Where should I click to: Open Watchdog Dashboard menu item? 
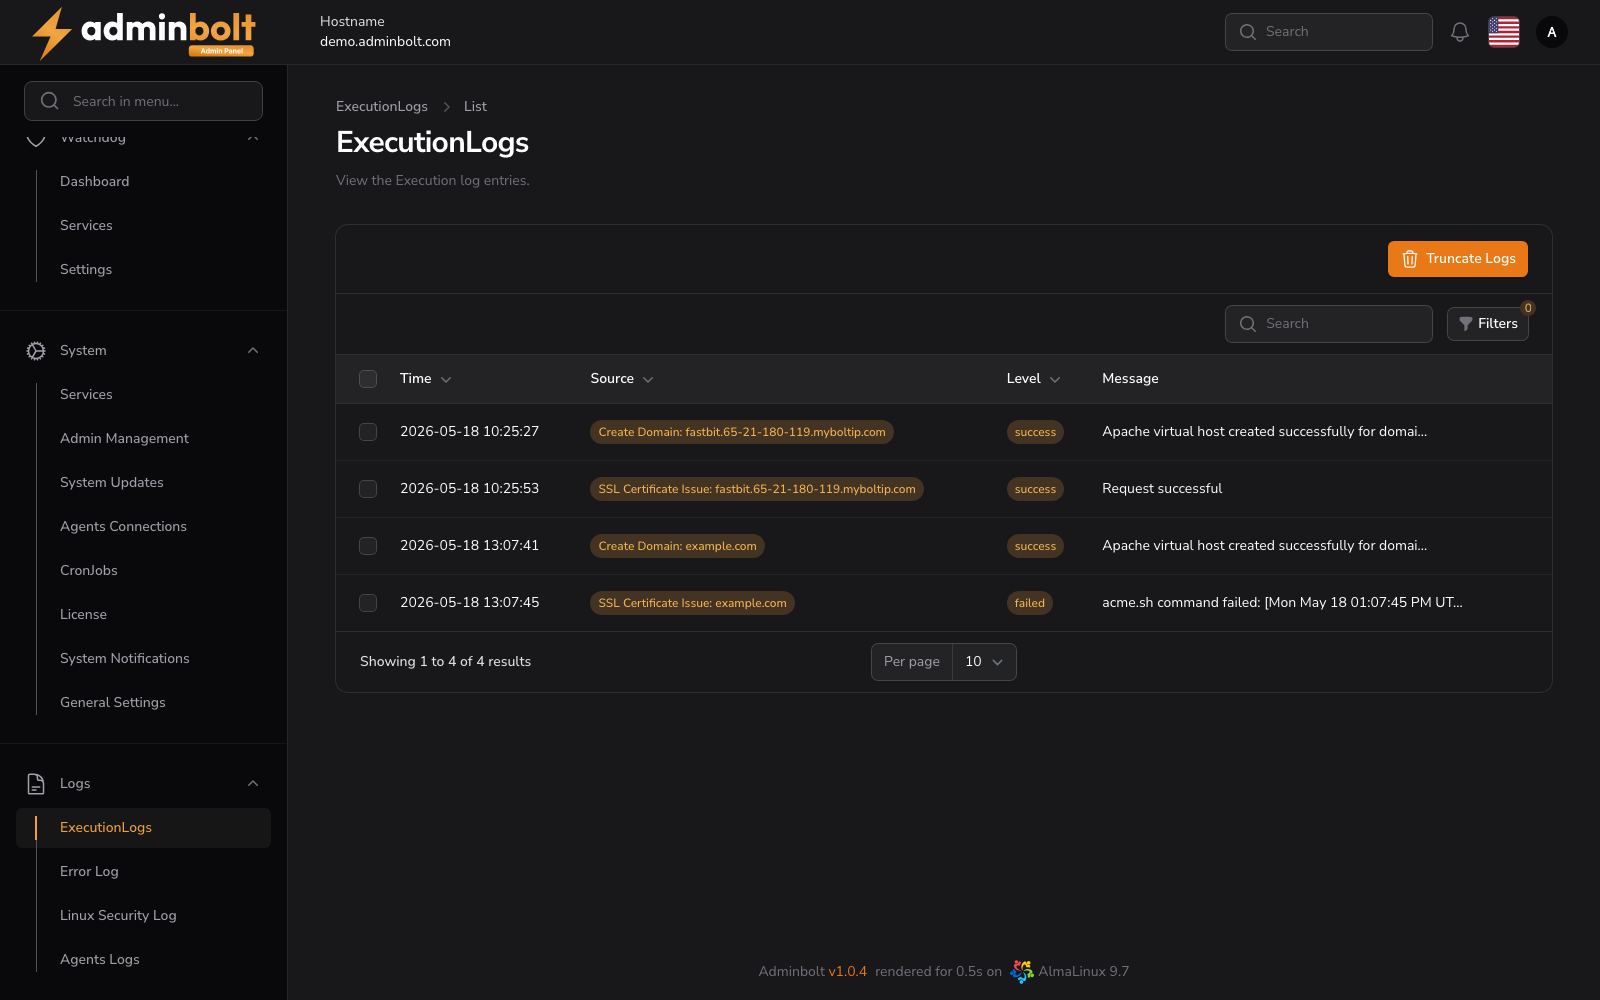pyautogui.click(x=94, y=182)
